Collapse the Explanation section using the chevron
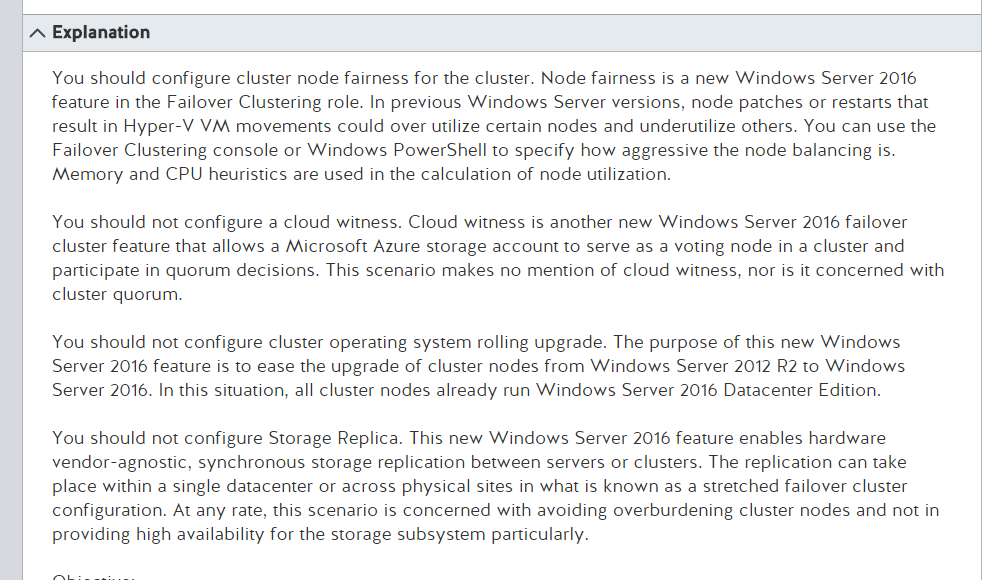Viewport: 982px width, 580px height. [37, 33]
